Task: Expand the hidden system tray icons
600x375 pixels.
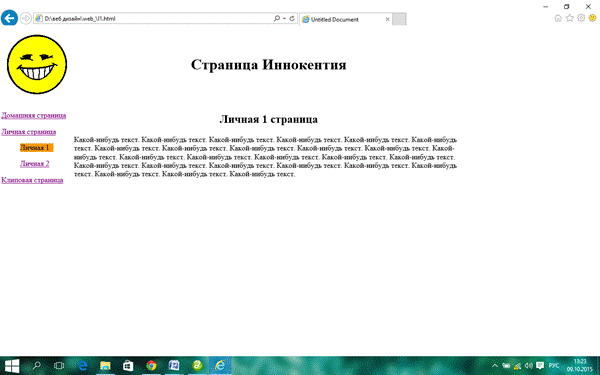Action: point(494,366)
